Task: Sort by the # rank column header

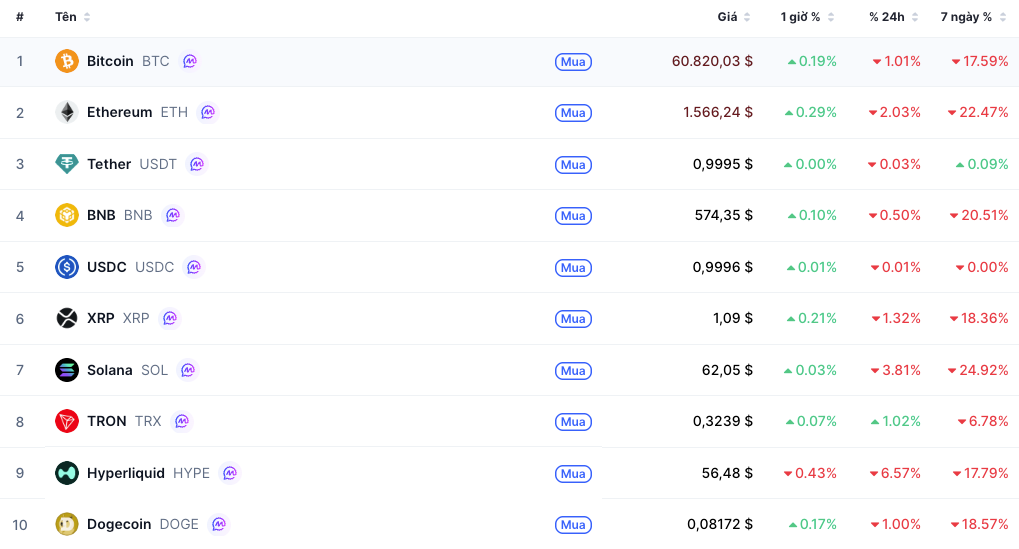Action: click(19, 17)
